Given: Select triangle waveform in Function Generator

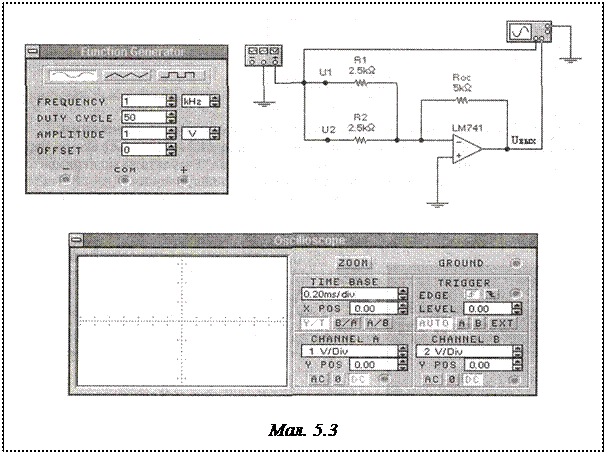Looking at the screenshot, I should point(127,76).
